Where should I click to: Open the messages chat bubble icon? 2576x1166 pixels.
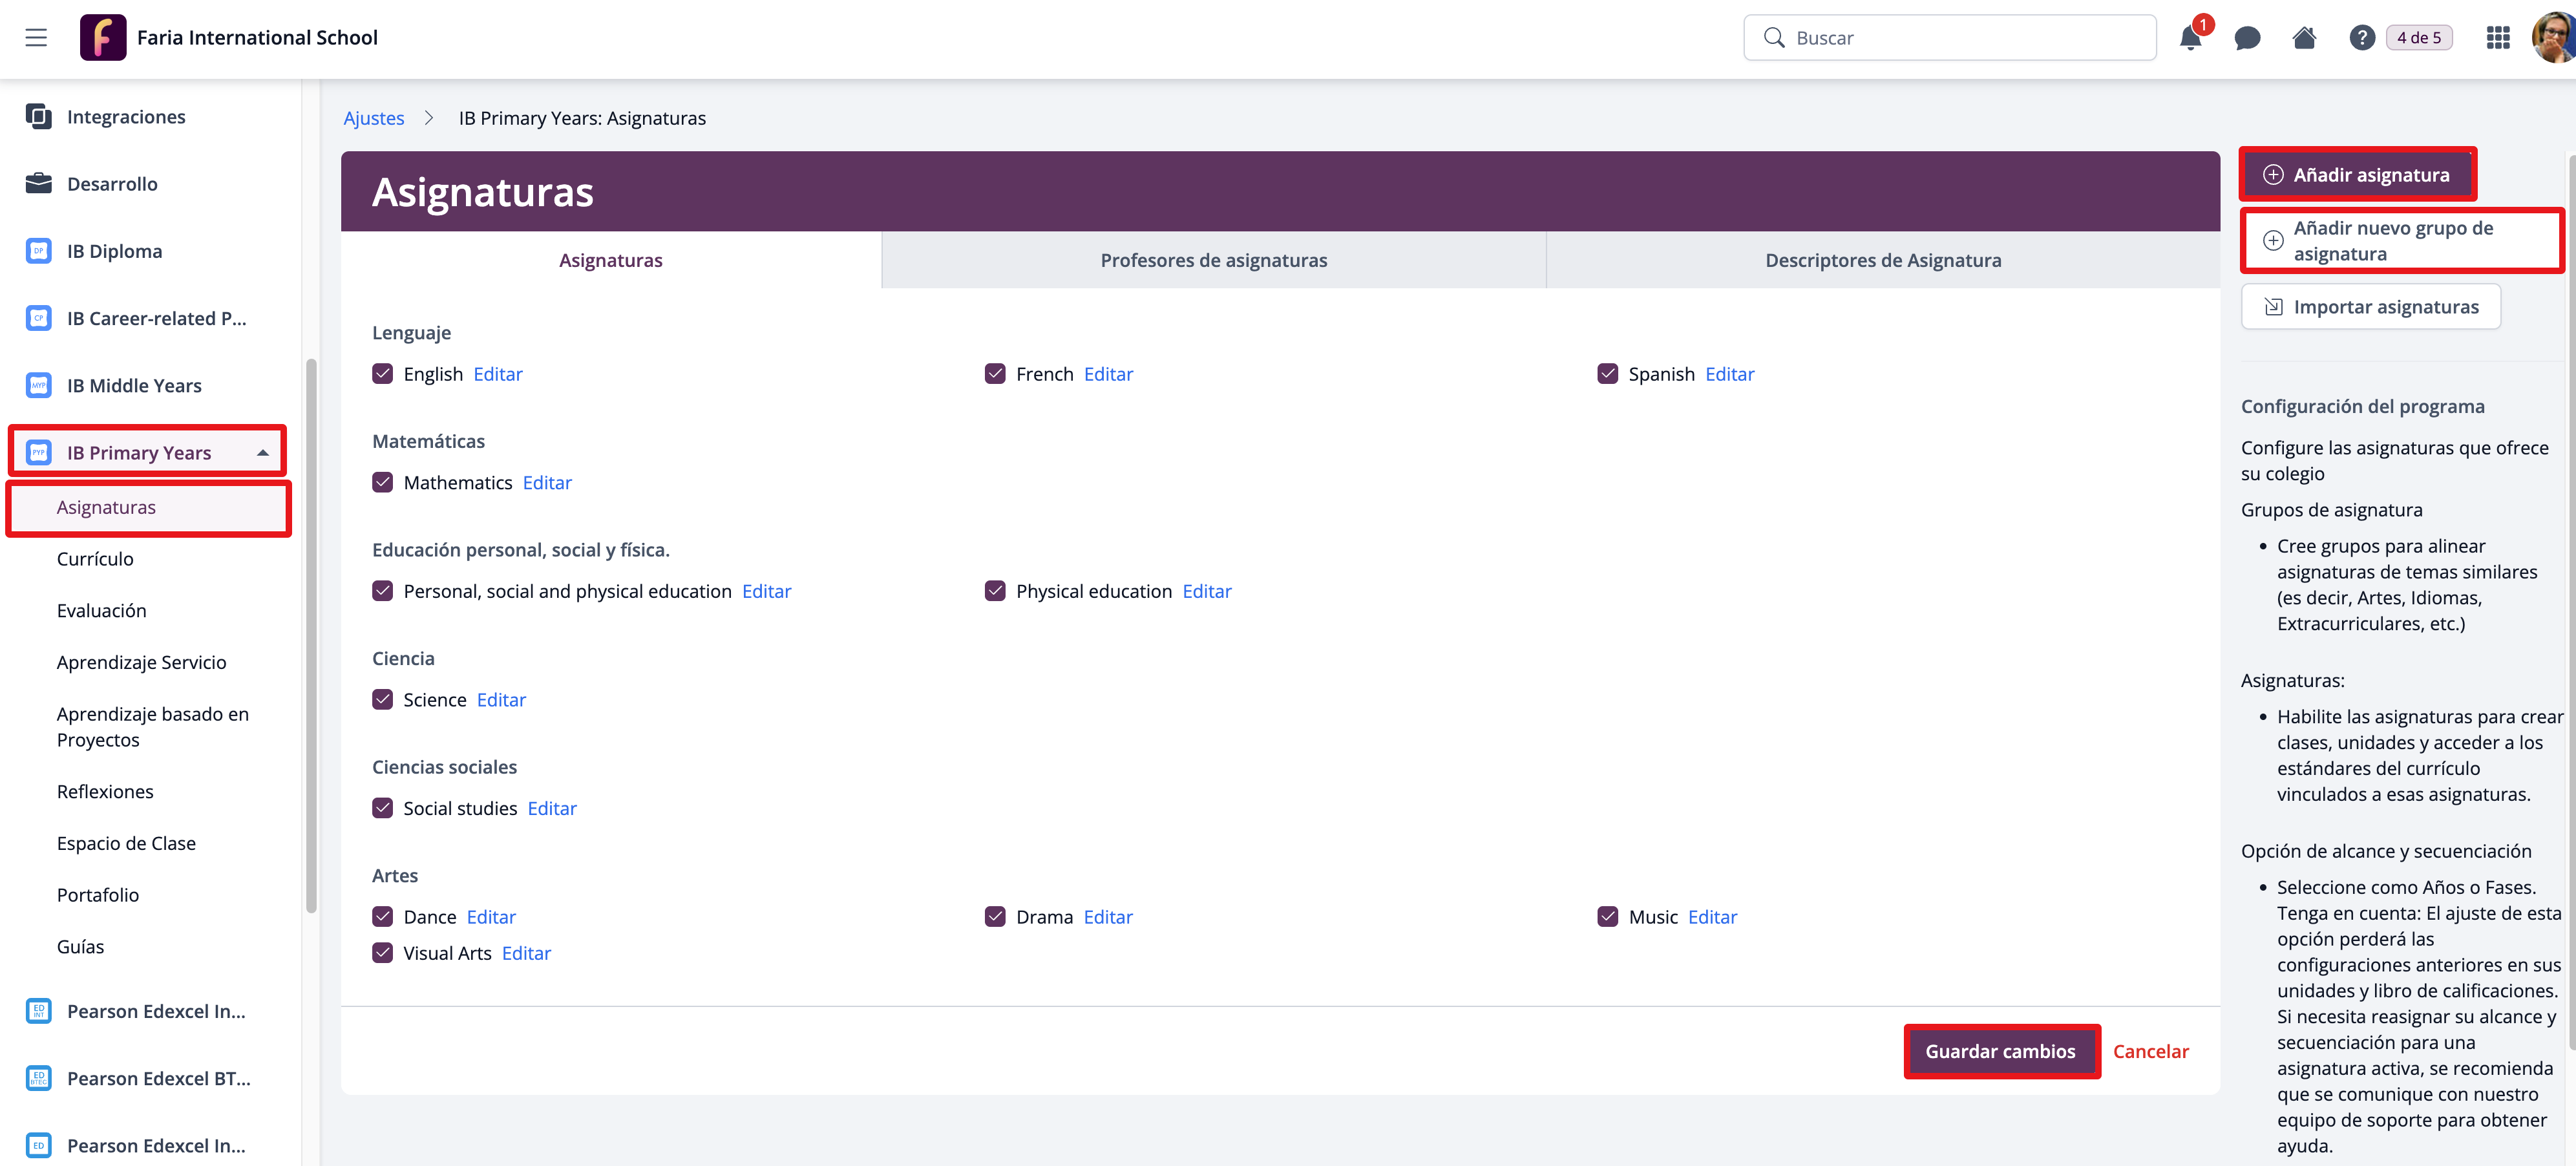pyautogui.click(x=2247, y=39)
